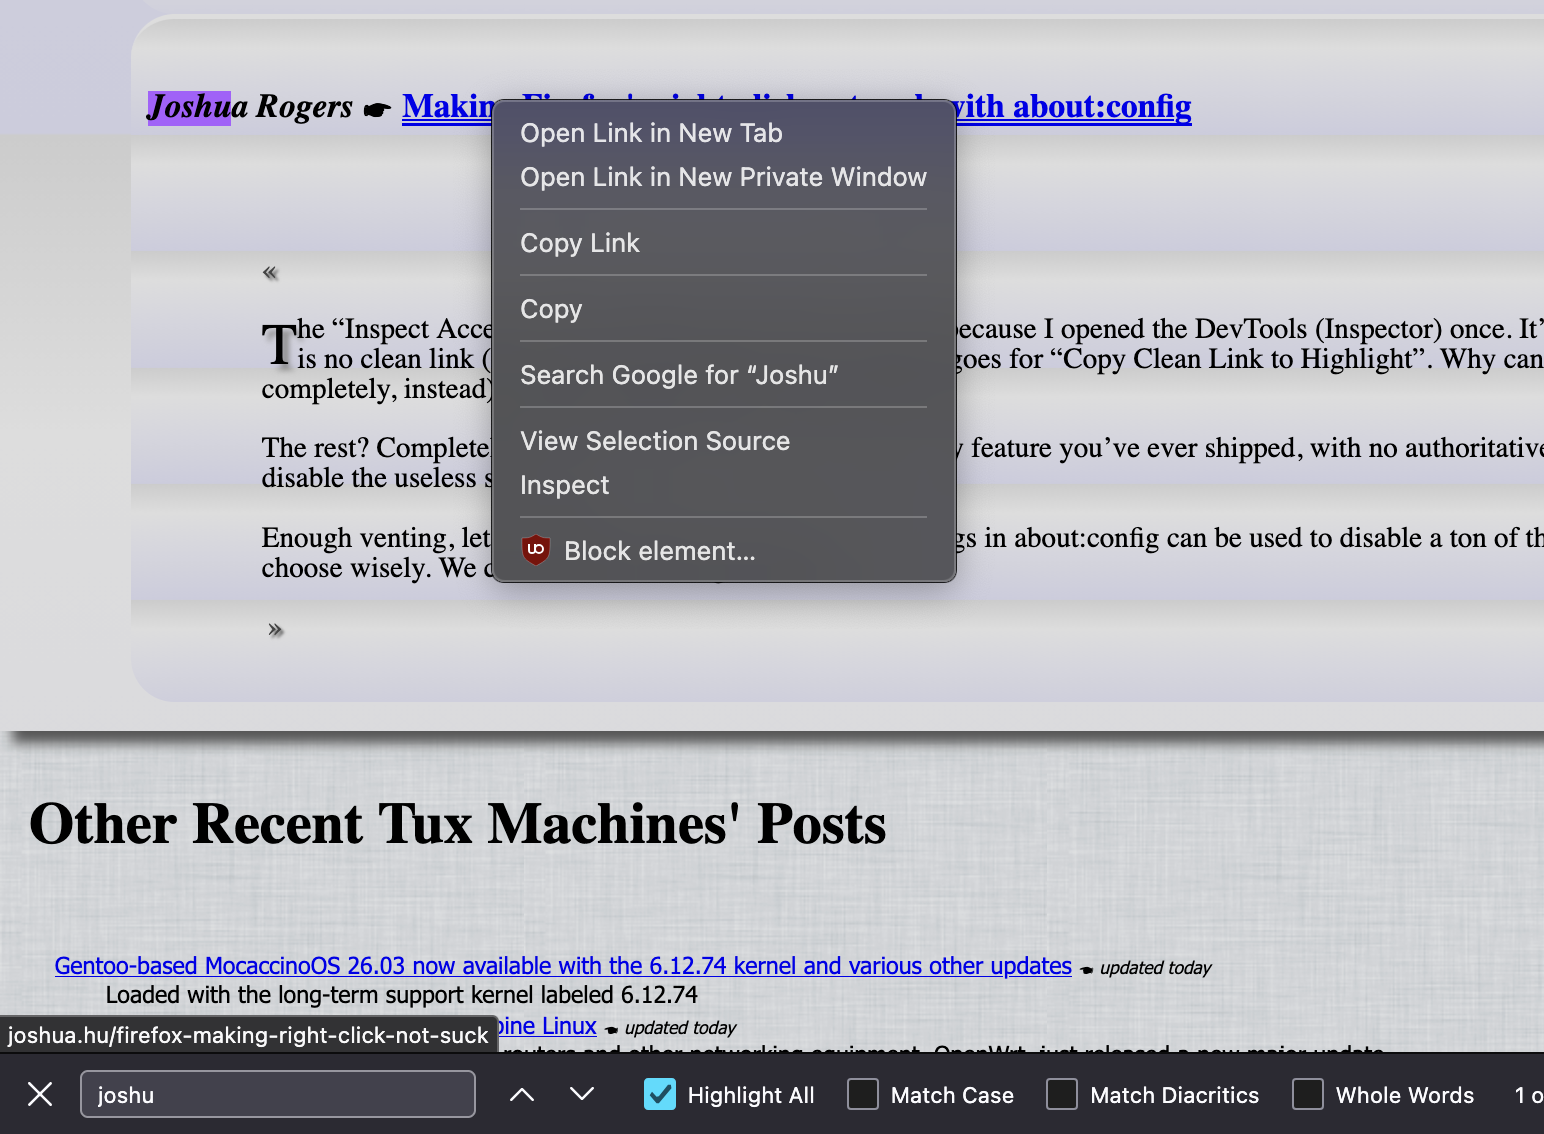Screen dimensions: 1544x1134
Task: Click the right double-chevron quote mark
Action: pos(276,630)
